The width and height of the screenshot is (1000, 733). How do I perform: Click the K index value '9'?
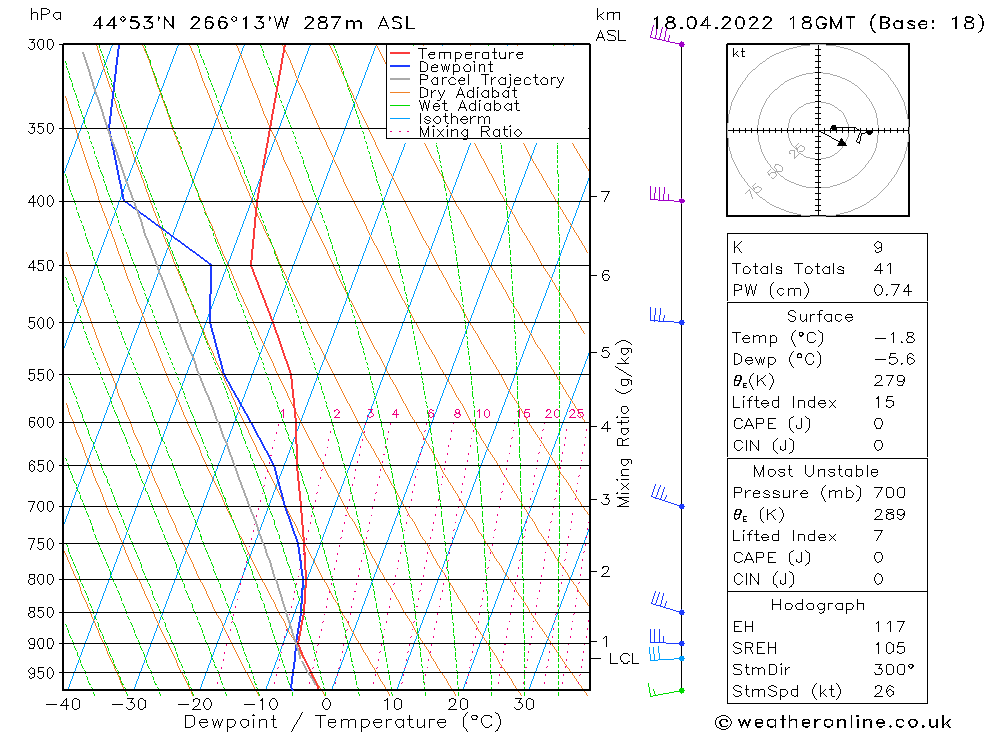[x=879, y=248]
